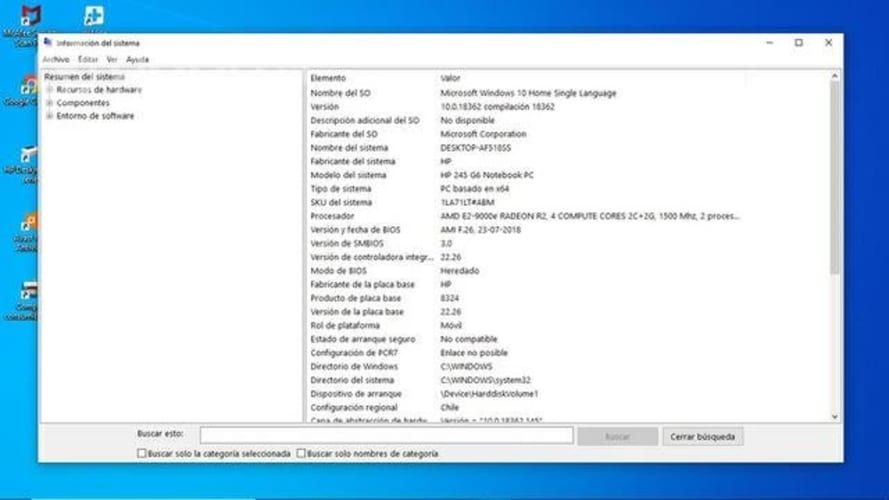The image size is (889, 500).
Task: Click the value Heredado
Action: pyautogui.click(x=459, y=270)
